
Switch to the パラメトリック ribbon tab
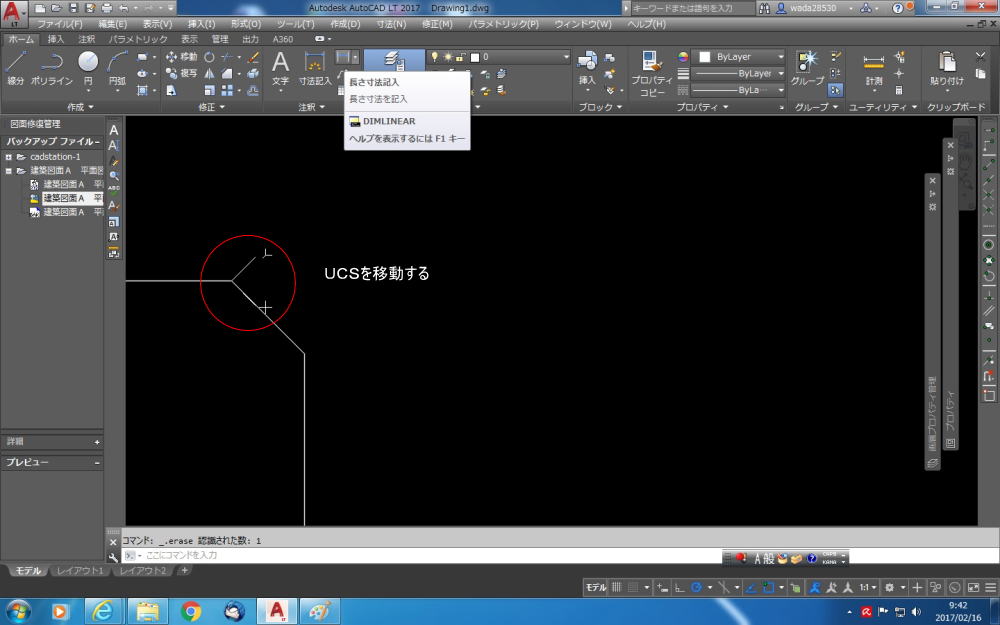click(138, 39)
